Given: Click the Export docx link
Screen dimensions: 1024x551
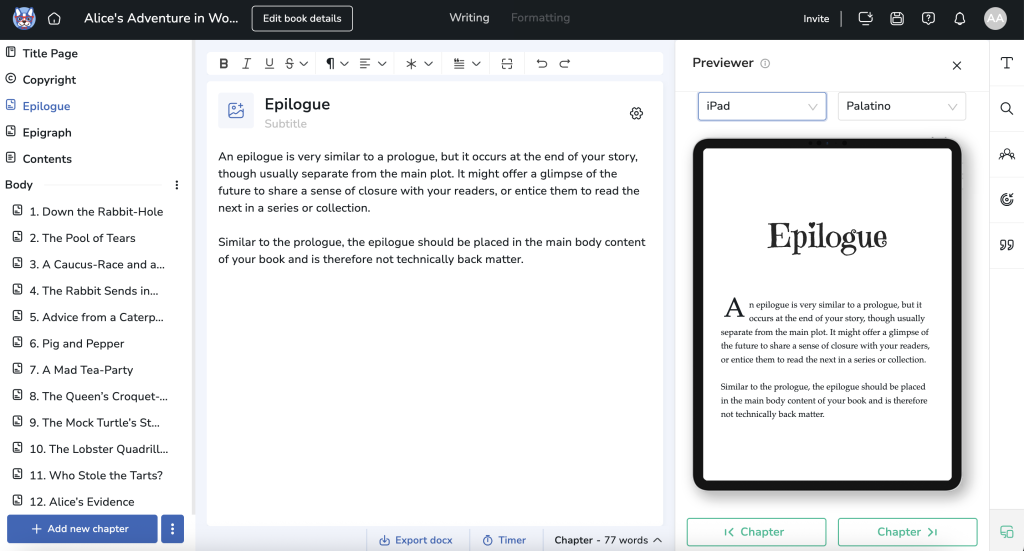Looking at the screenshot, I should 415,540.
